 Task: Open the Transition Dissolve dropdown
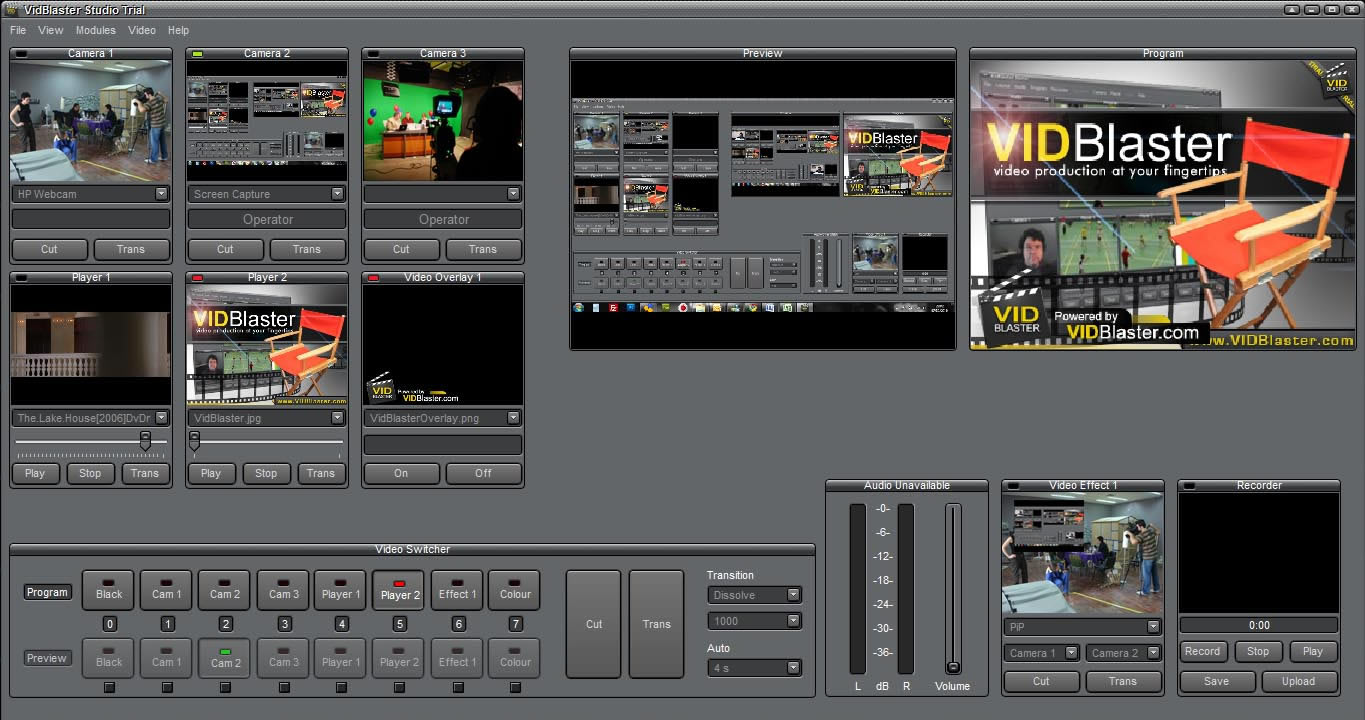tap(754, 595)
